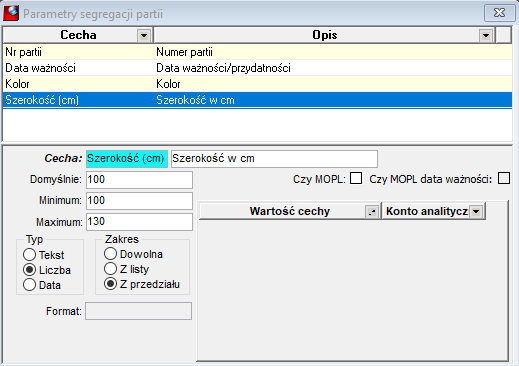Image resolution: width=519 pixels, height=366 pixels.
Task: Close the Parametry segregacji partii window
Action: (x=499, y=13)
